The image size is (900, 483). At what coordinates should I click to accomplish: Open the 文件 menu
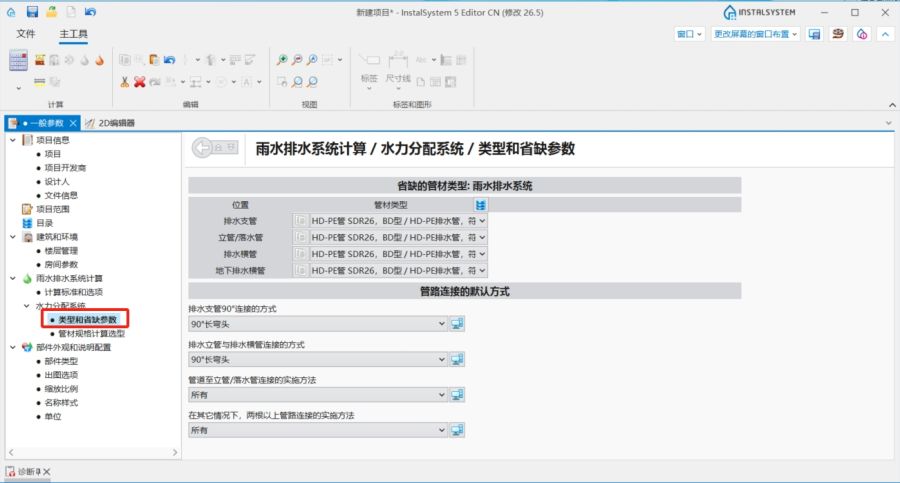(26, 34)
